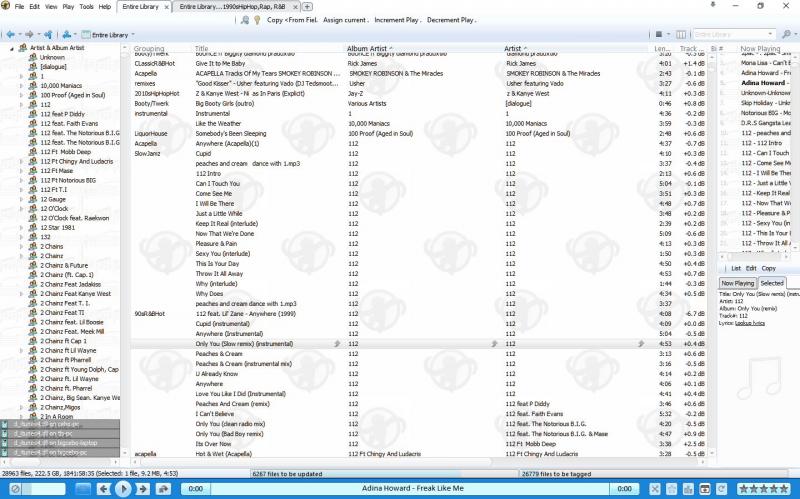Switch to Now Playing tab in info panel
This screenshot has width=800, height=499.
[737, 283]
